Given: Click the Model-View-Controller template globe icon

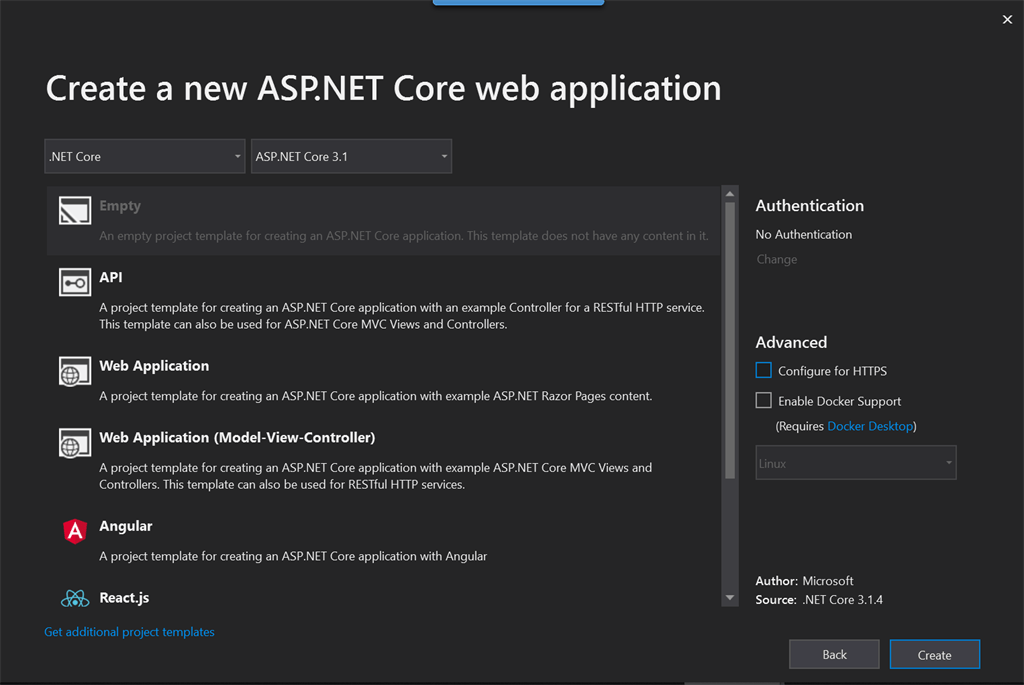Looking at the screenshot, I should click(x=74, y=443).
